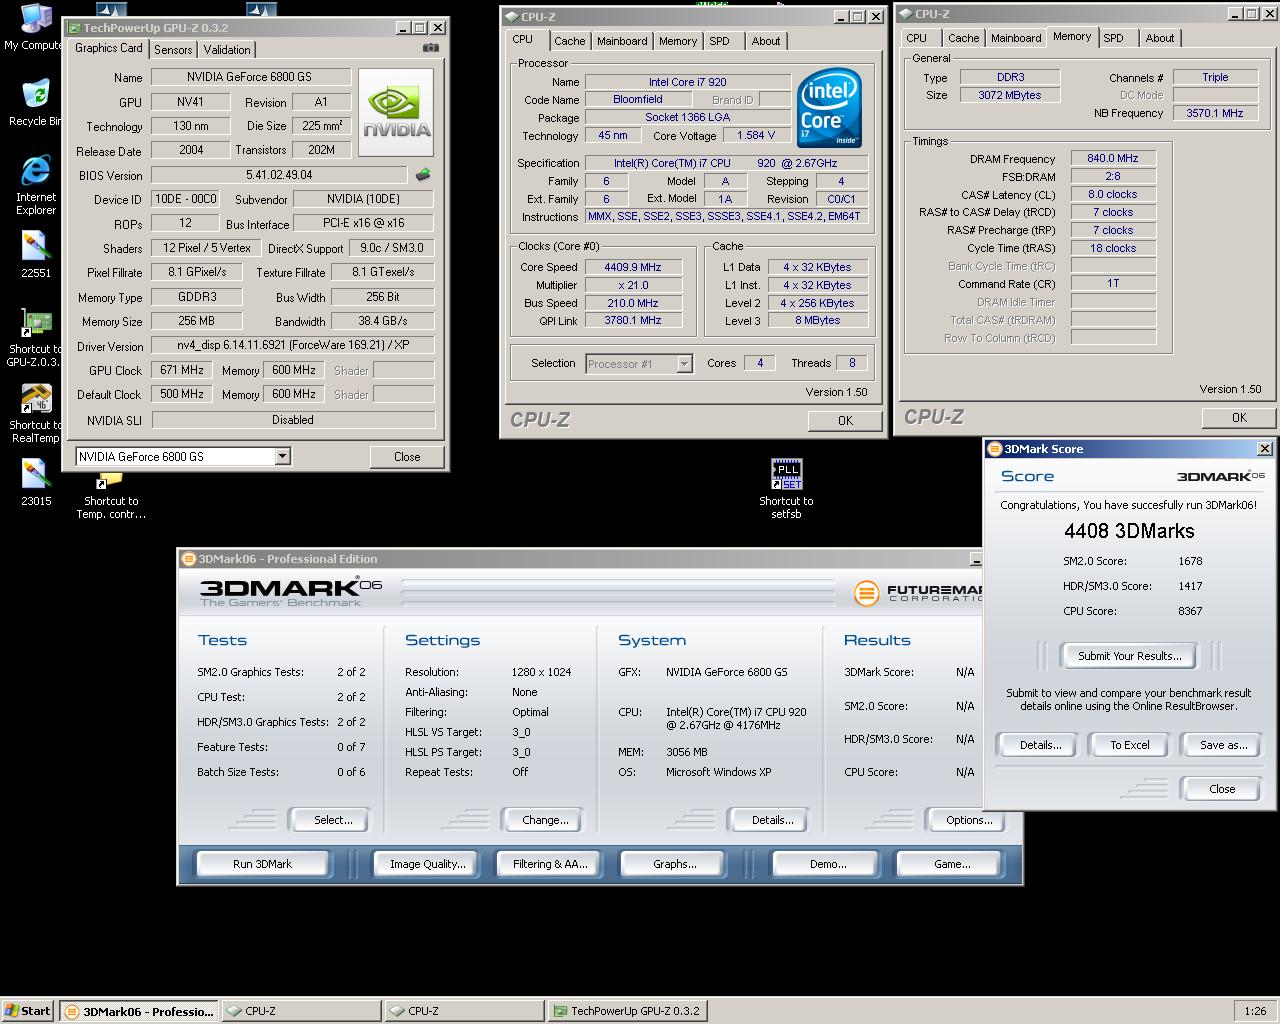Click Run 3DMark button
The image size is (1280, 1024).
click(262, 864)
